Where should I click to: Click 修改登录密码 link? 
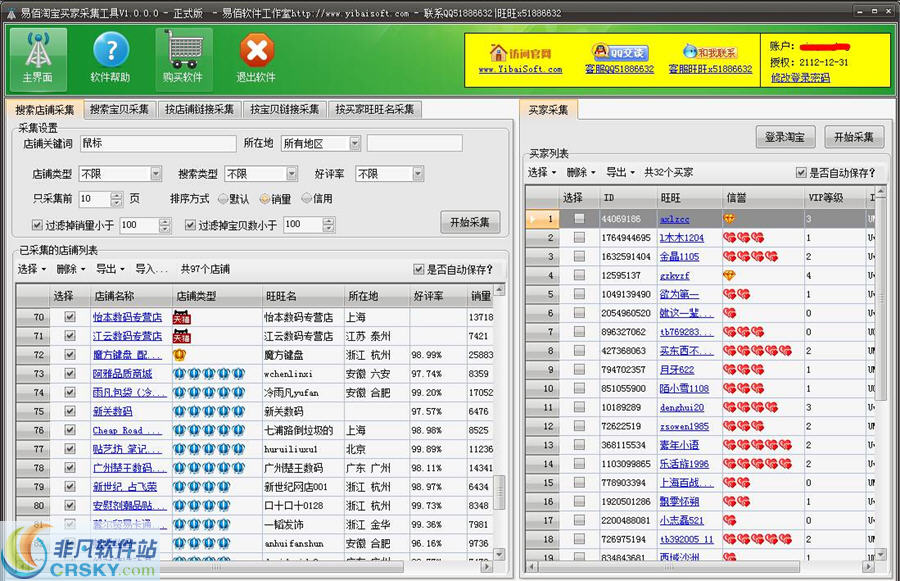click(800, 78)
